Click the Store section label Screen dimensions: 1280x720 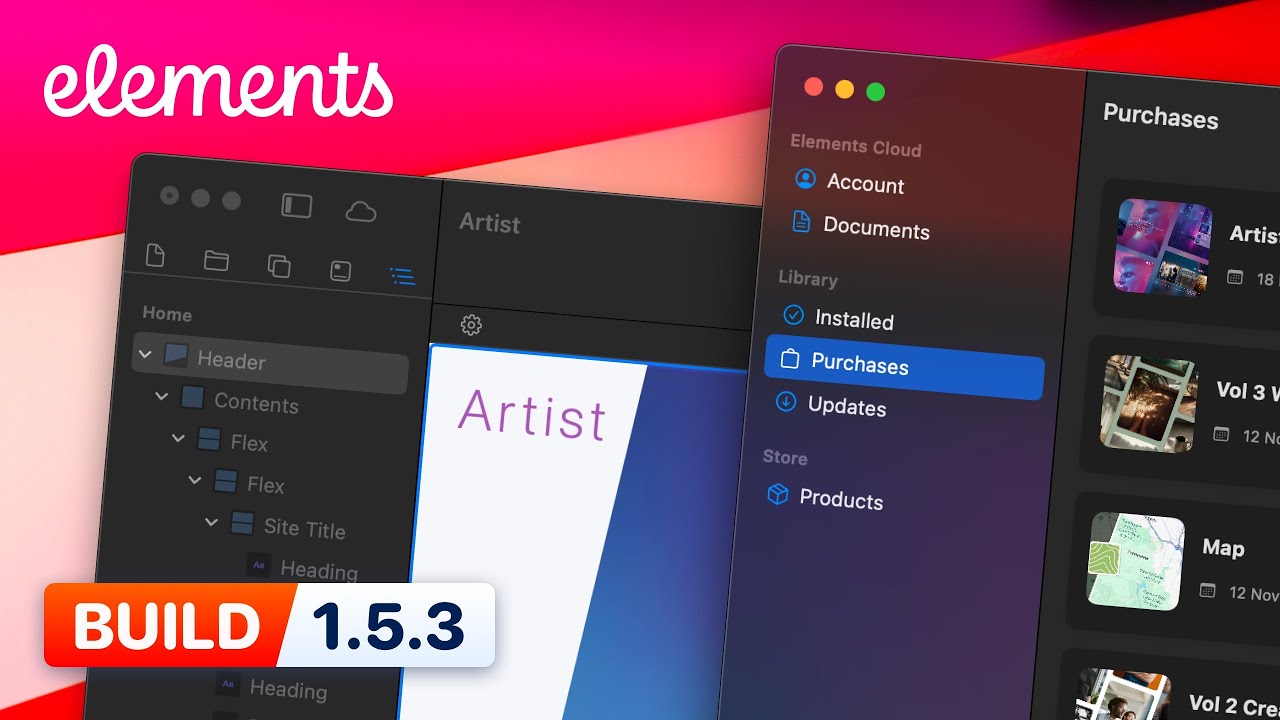(785, 457)
